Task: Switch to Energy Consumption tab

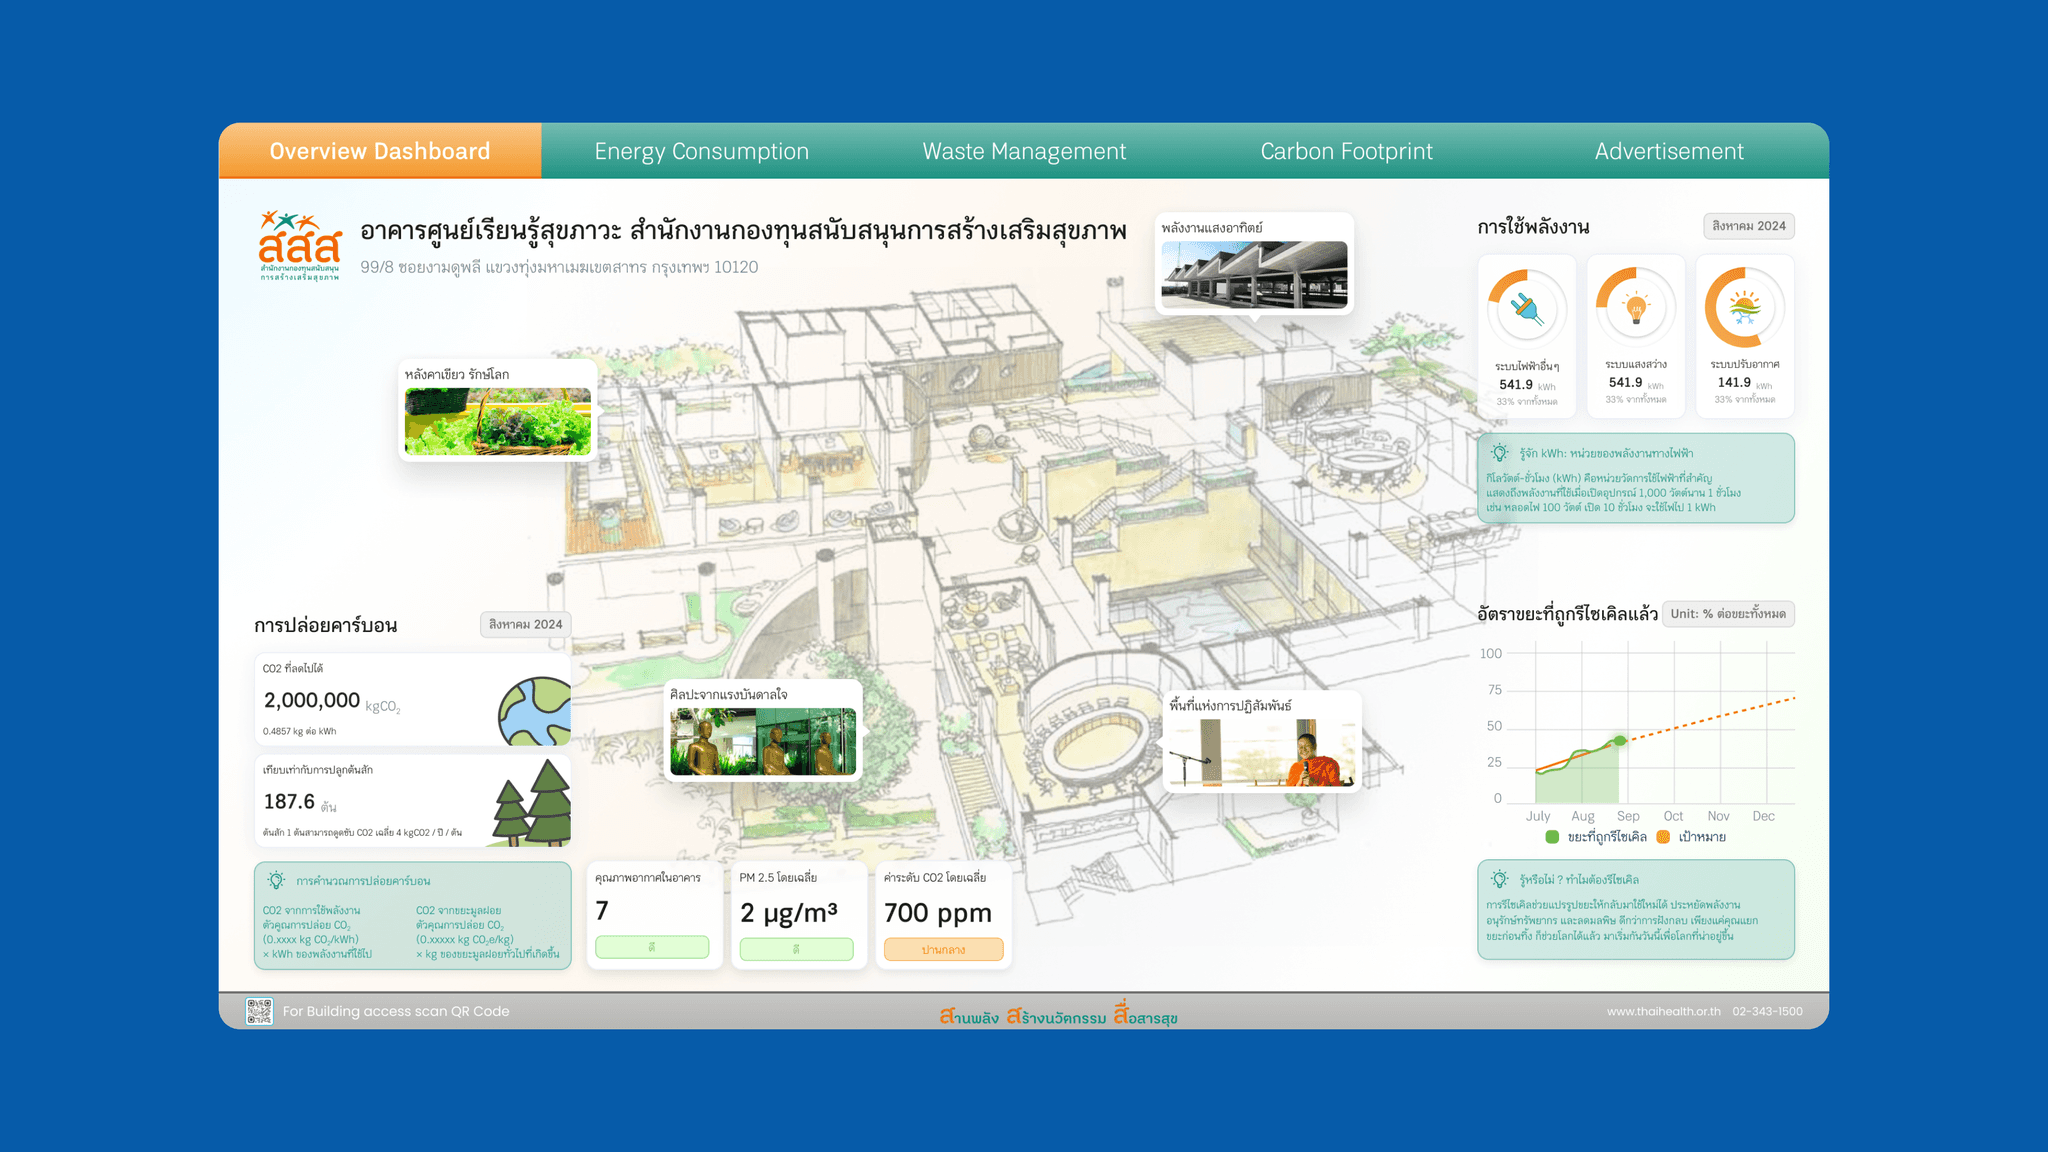Action: coord(701,151)
